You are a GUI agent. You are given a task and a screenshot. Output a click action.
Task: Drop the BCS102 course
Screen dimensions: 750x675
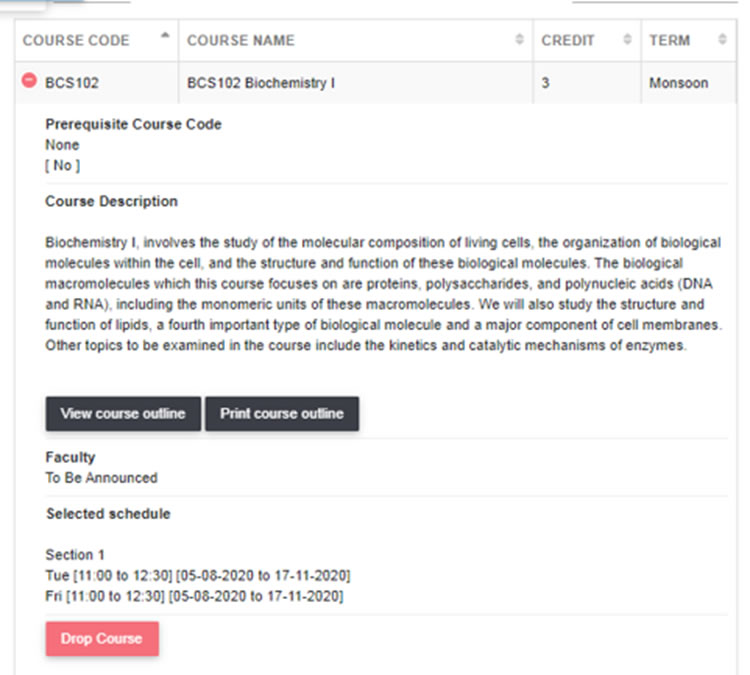[x=102, y=638]
